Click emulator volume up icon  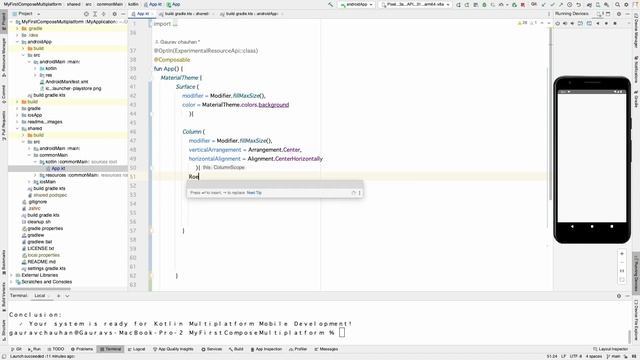[x=565, y=23]
